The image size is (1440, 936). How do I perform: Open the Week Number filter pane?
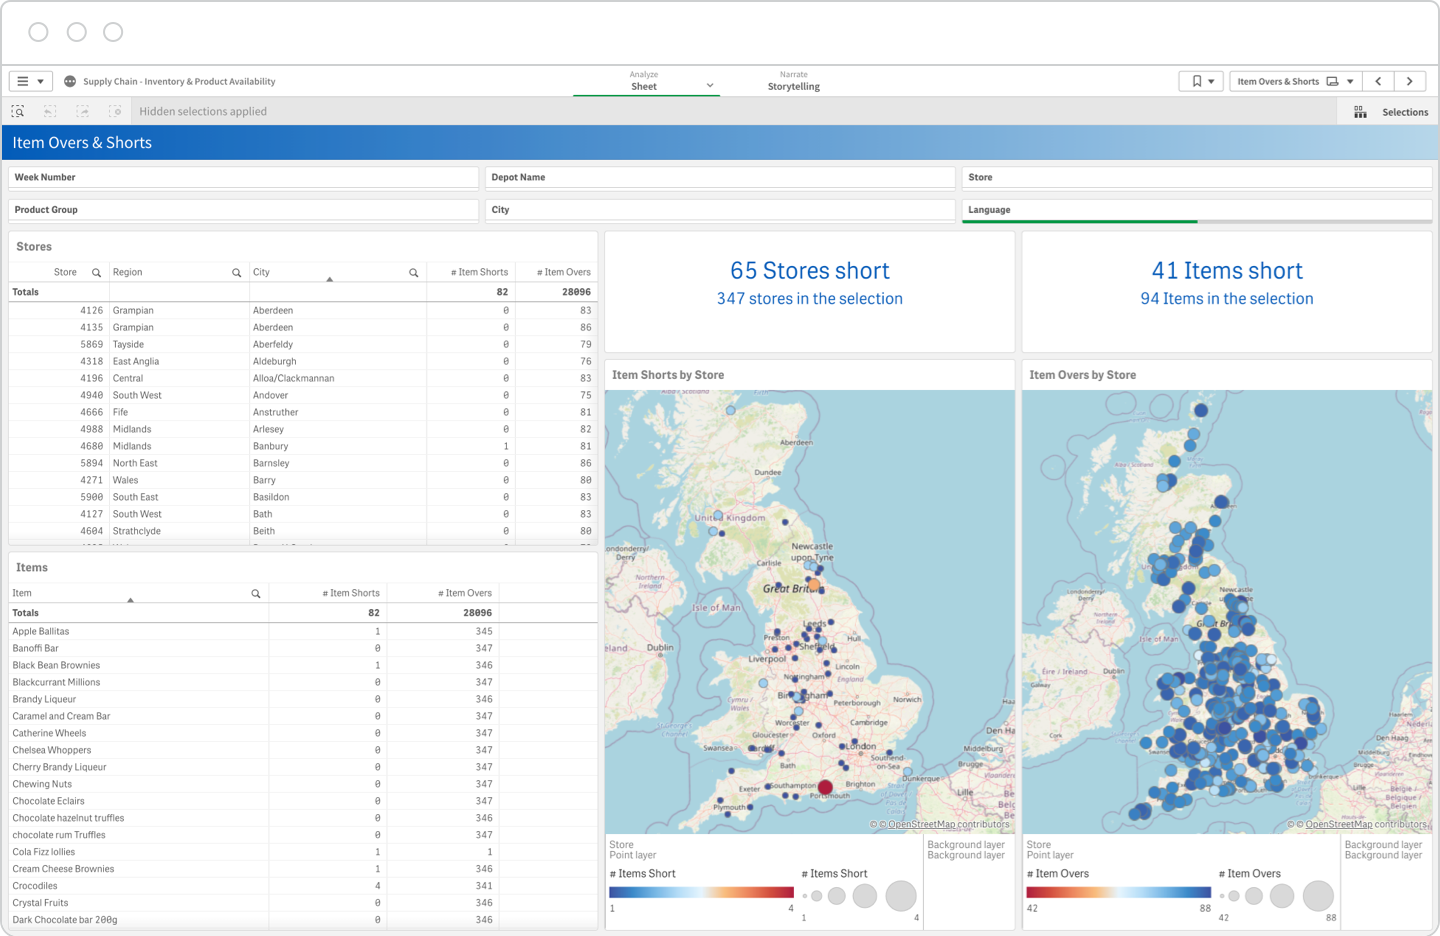pos(243,177)
